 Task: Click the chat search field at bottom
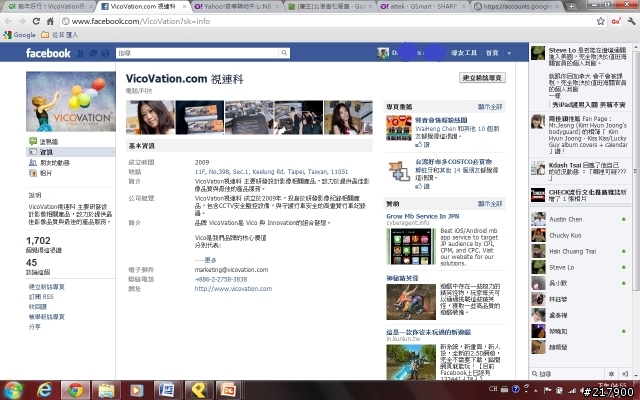tap(567, 373)
